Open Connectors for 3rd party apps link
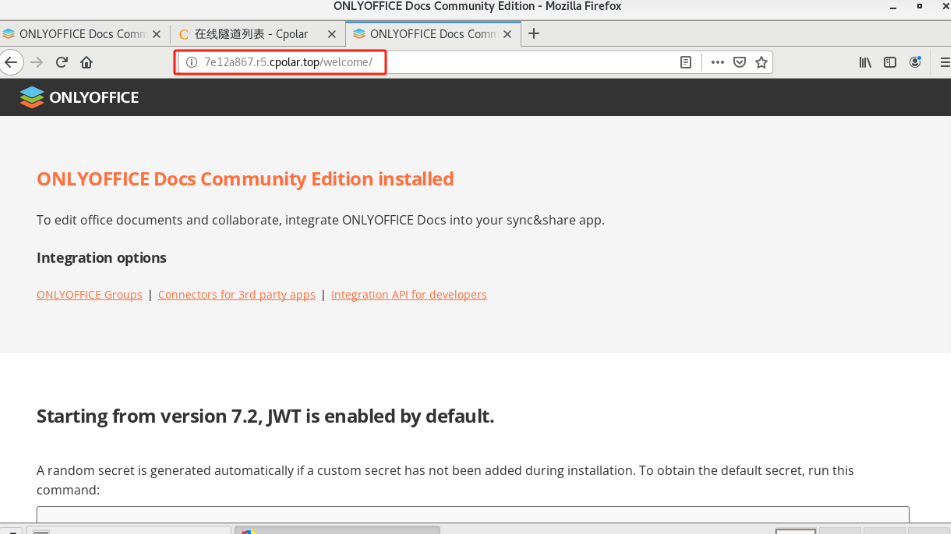 [x=236, y=295]
